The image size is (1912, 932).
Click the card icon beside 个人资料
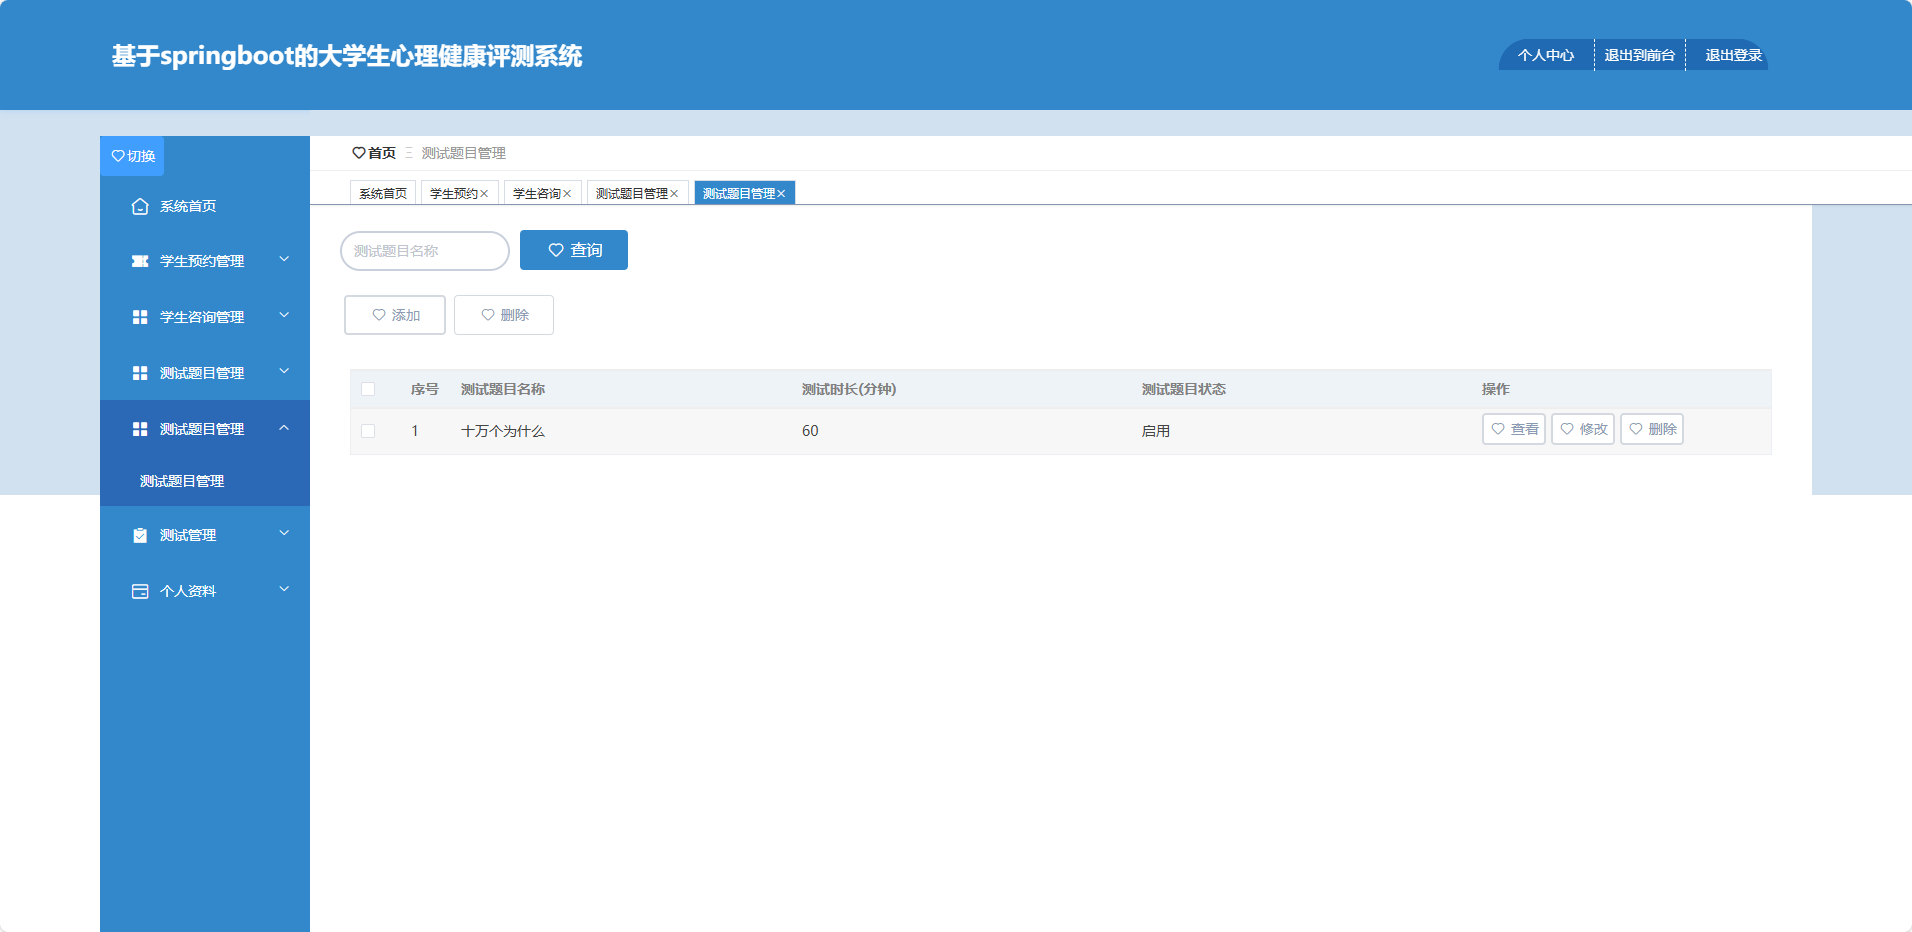pos(140,591)
